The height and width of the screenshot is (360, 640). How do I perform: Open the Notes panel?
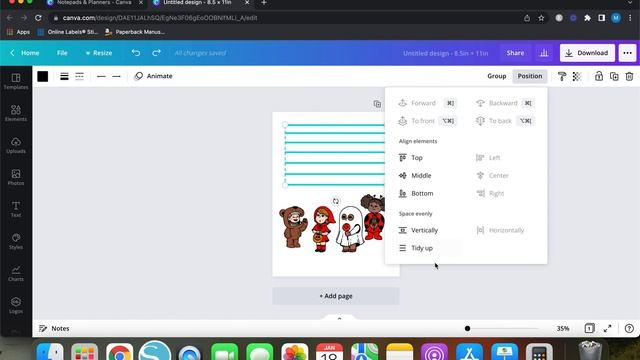click(x=54, y=328)
